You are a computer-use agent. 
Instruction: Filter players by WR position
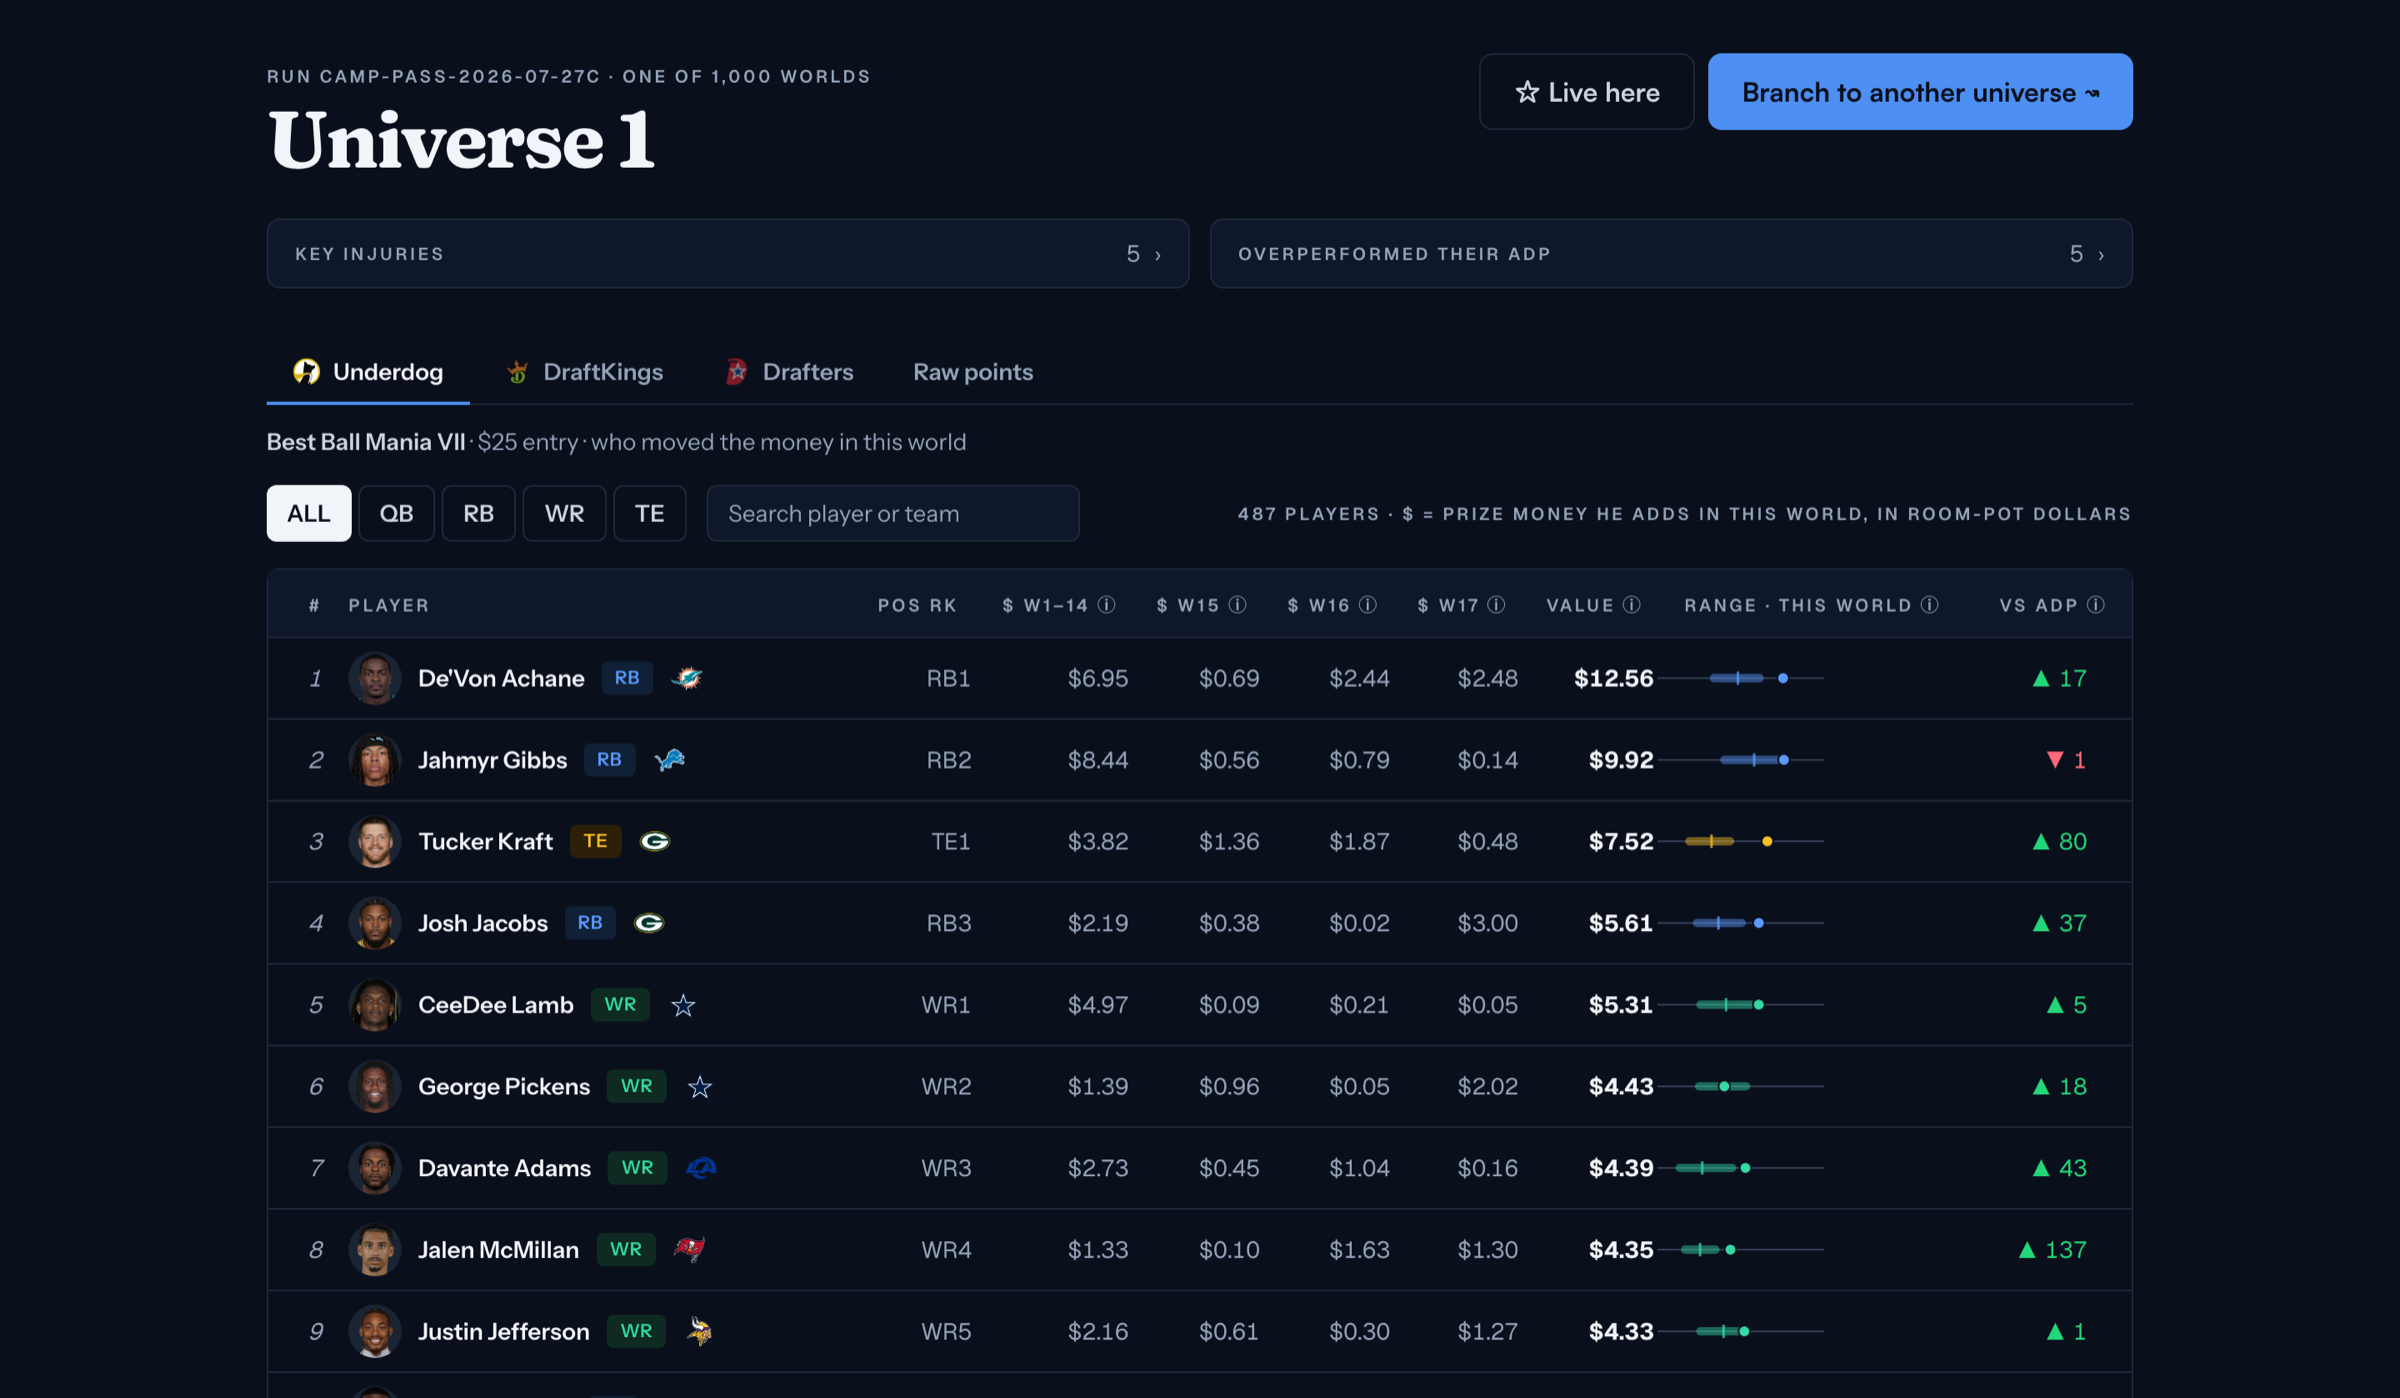564,513
